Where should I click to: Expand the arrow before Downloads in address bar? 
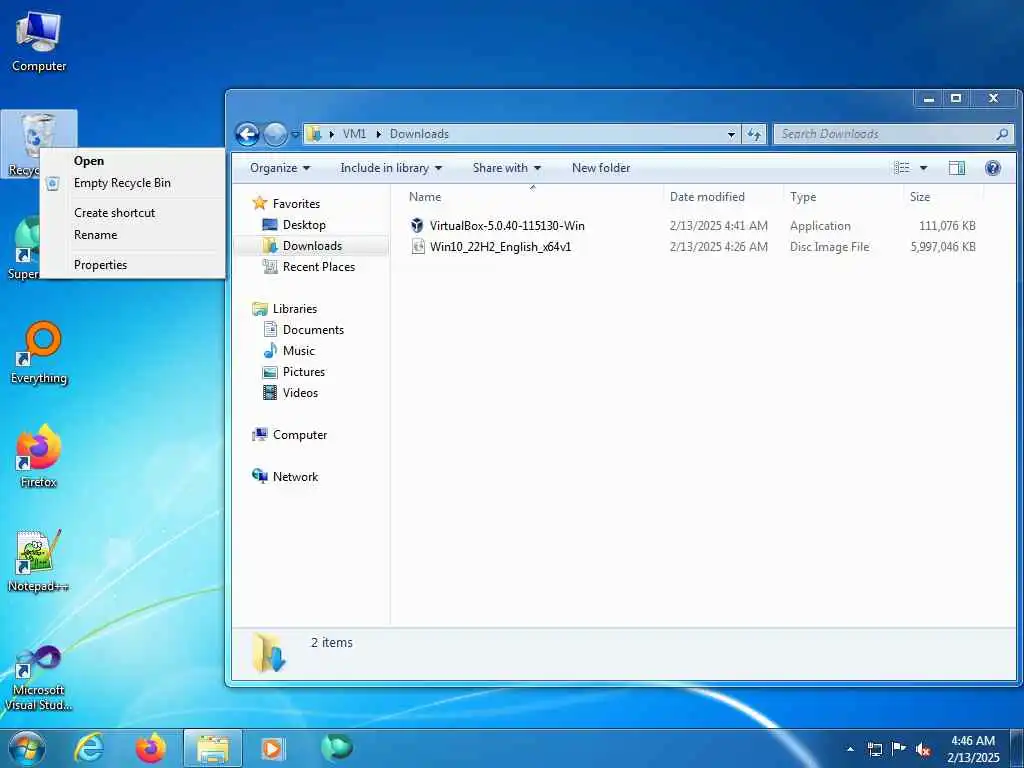378,134
